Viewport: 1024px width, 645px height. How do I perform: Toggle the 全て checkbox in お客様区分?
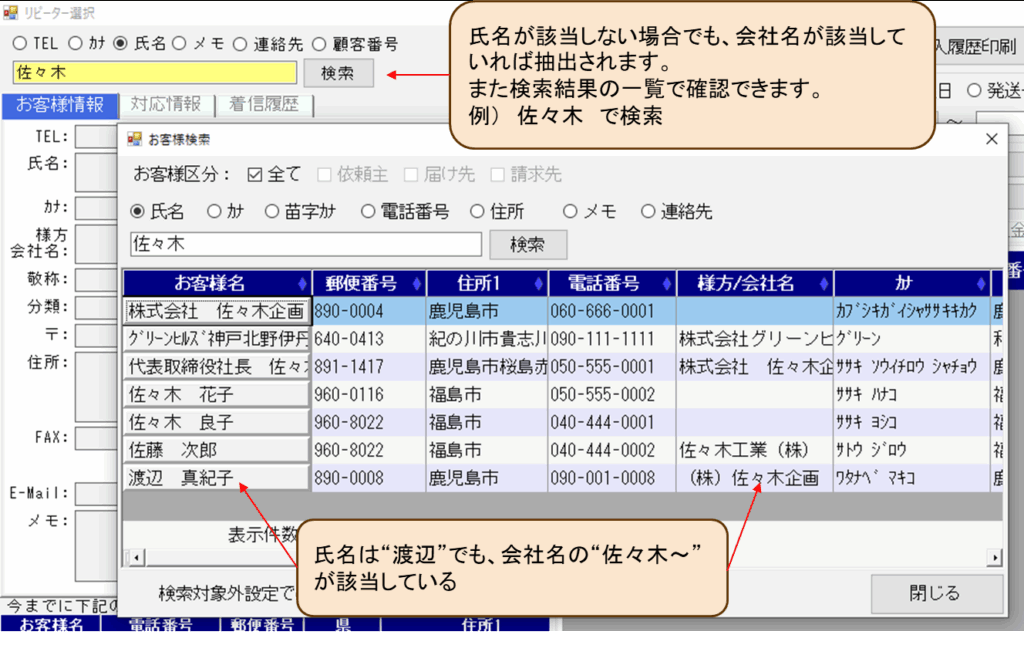254,174
